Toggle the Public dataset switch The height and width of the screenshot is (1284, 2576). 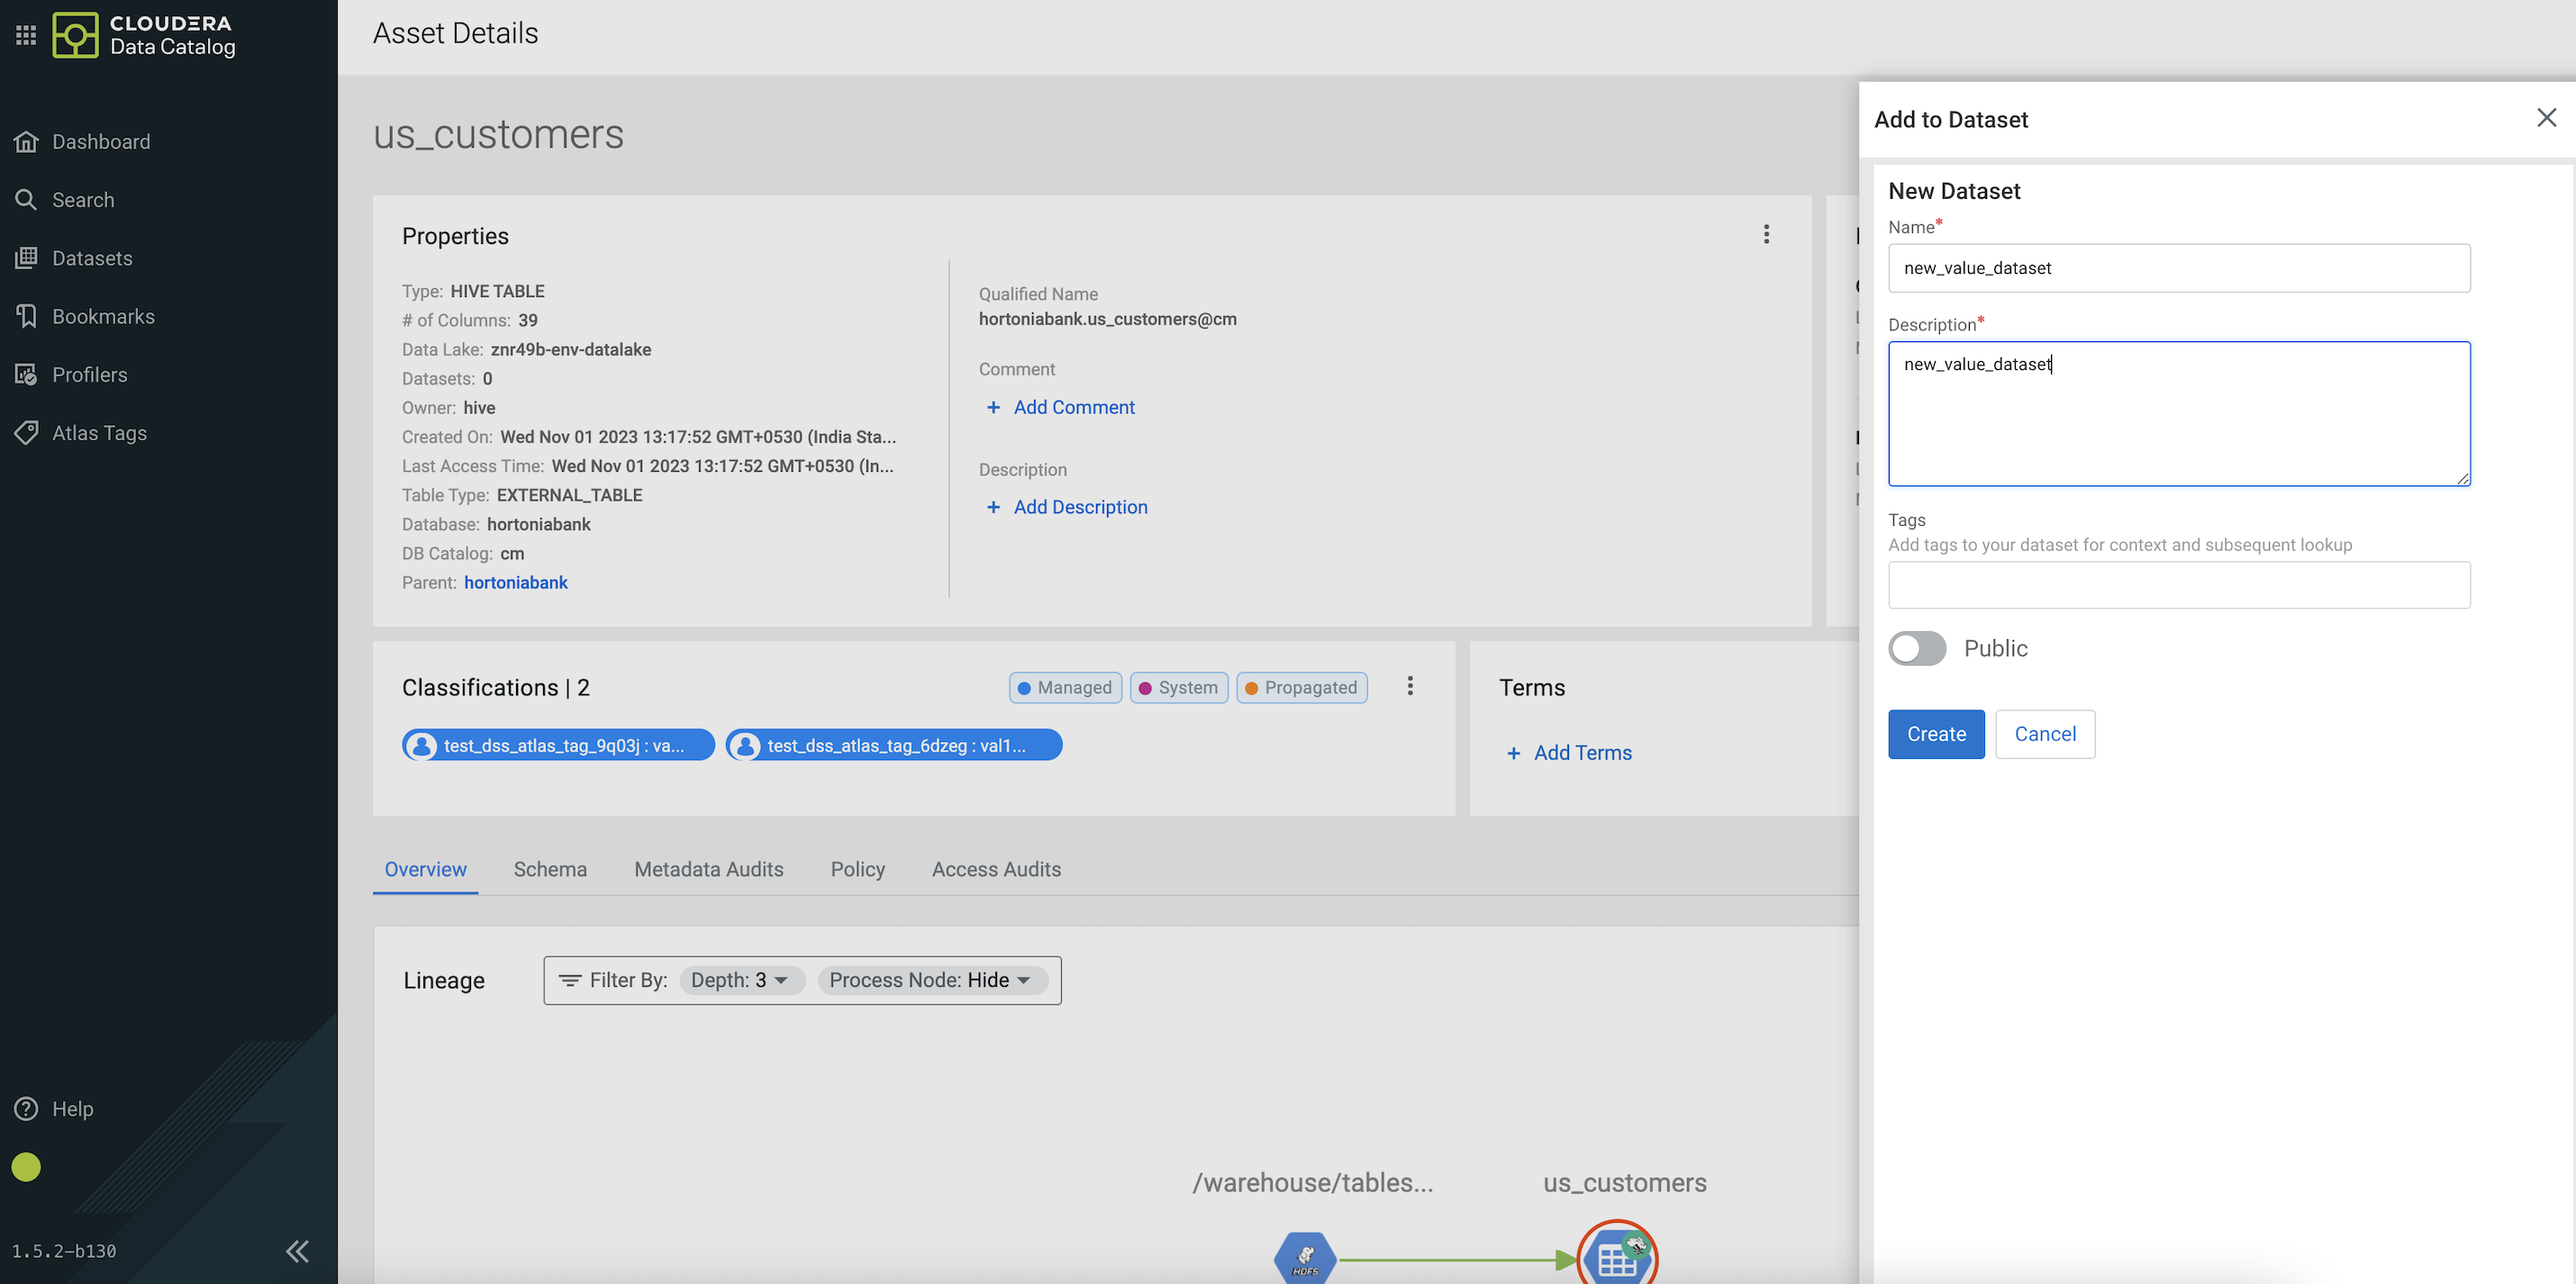click(x=1916, y=648)
